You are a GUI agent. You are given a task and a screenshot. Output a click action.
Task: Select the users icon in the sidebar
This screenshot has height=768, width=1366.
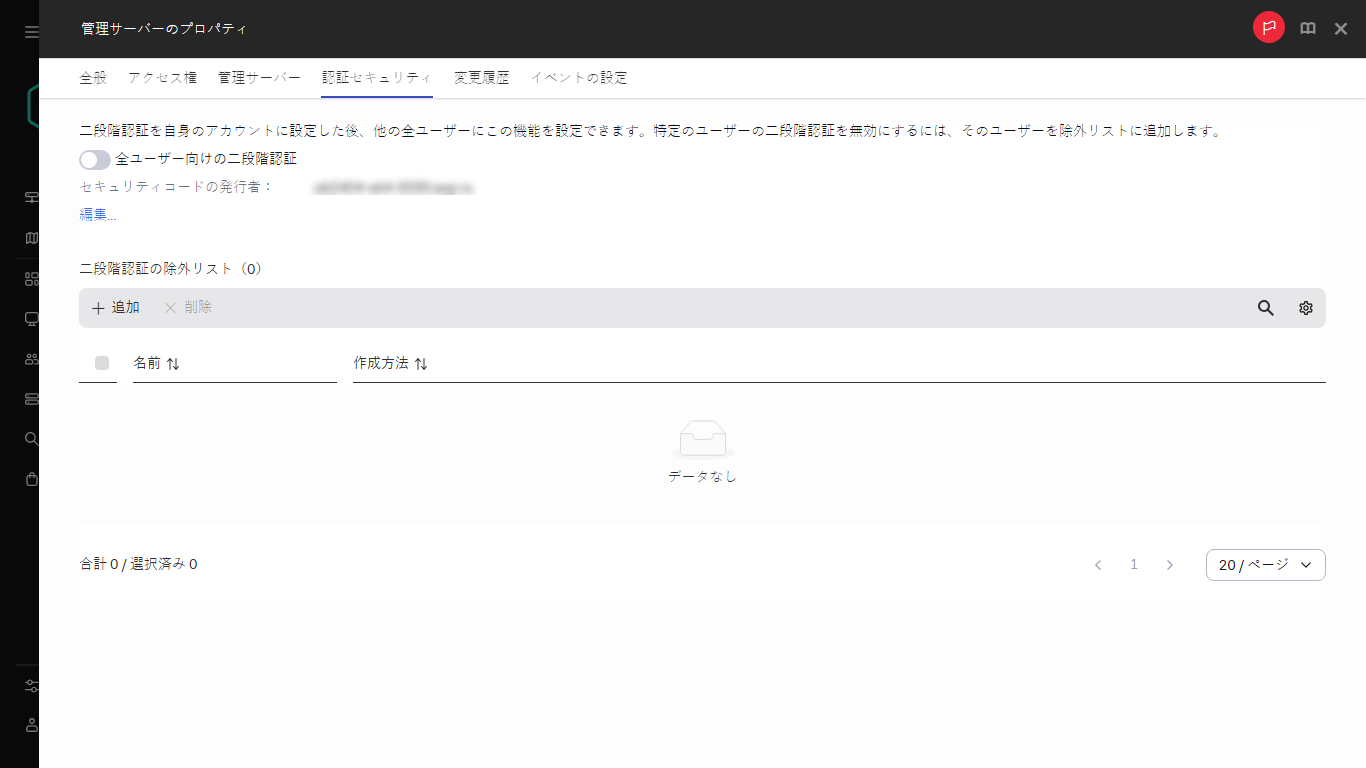pos(30,358)
